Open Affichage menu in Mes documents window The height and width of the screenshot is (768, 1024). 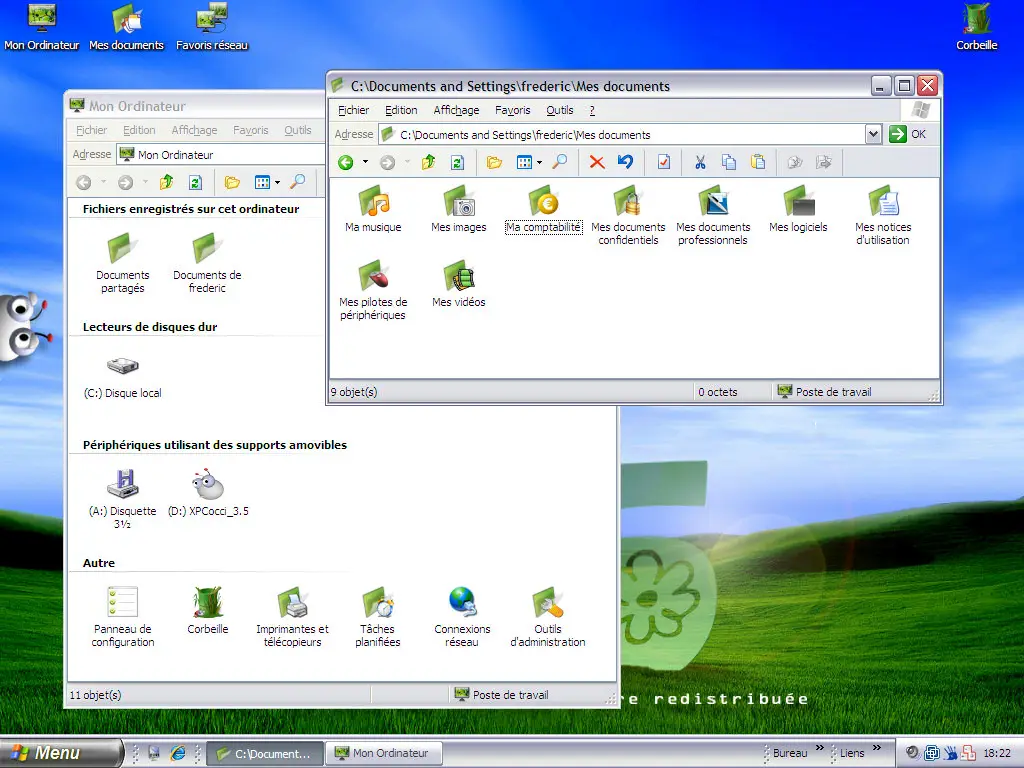(456, 110)
